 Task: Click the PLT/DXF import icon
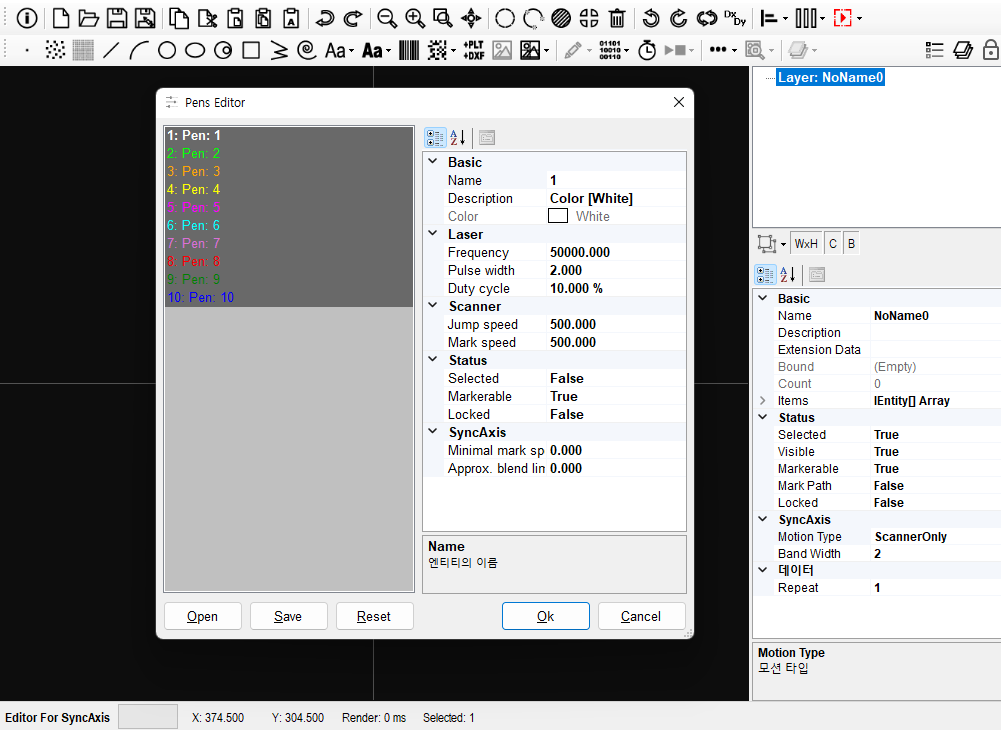474,50
